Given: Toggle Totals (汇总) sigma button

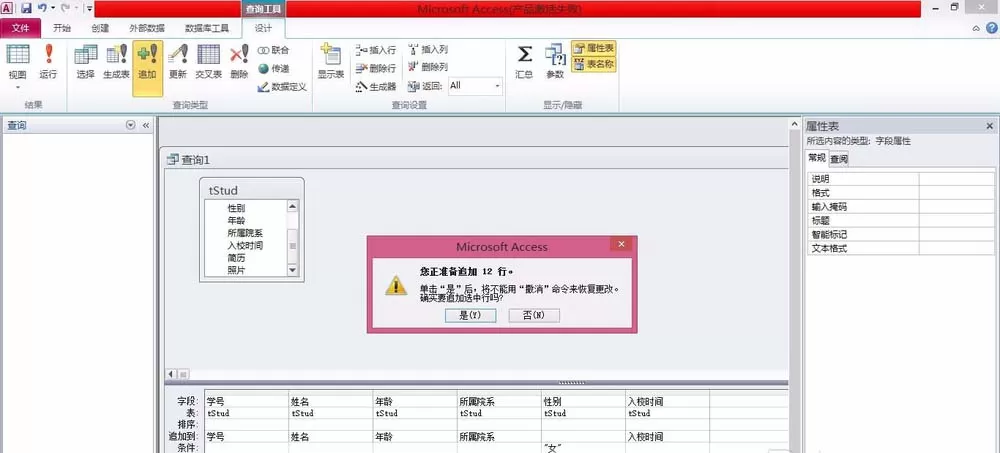Looking at the screenshot, I should pos(524,63).
